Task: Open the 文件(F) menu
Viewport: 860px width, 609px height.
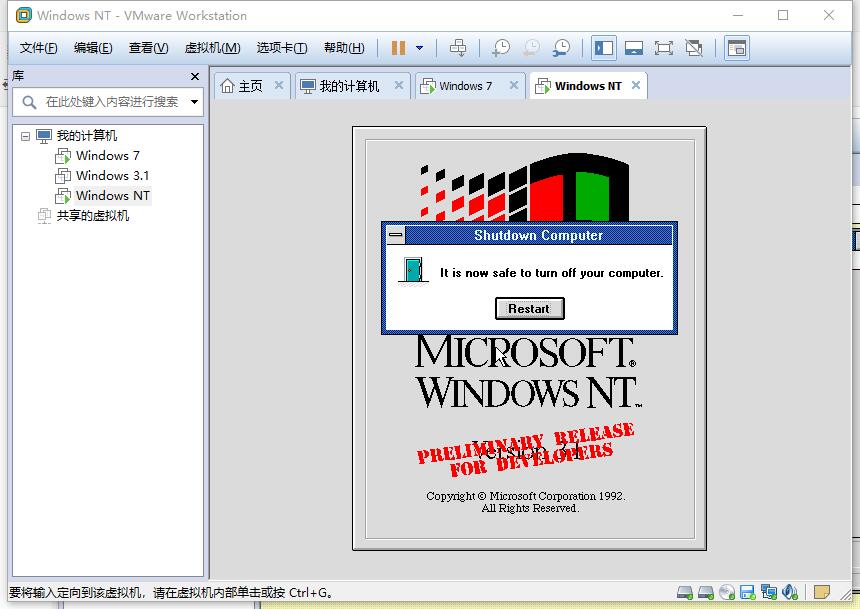Action: tap(38, 48)
